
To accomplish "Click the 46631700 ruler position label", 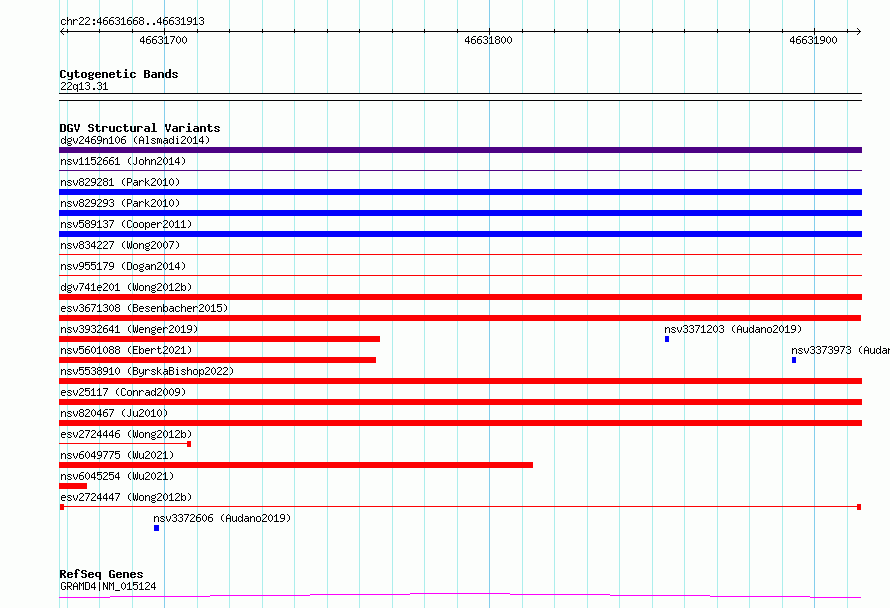I will (x=163, y=40).
